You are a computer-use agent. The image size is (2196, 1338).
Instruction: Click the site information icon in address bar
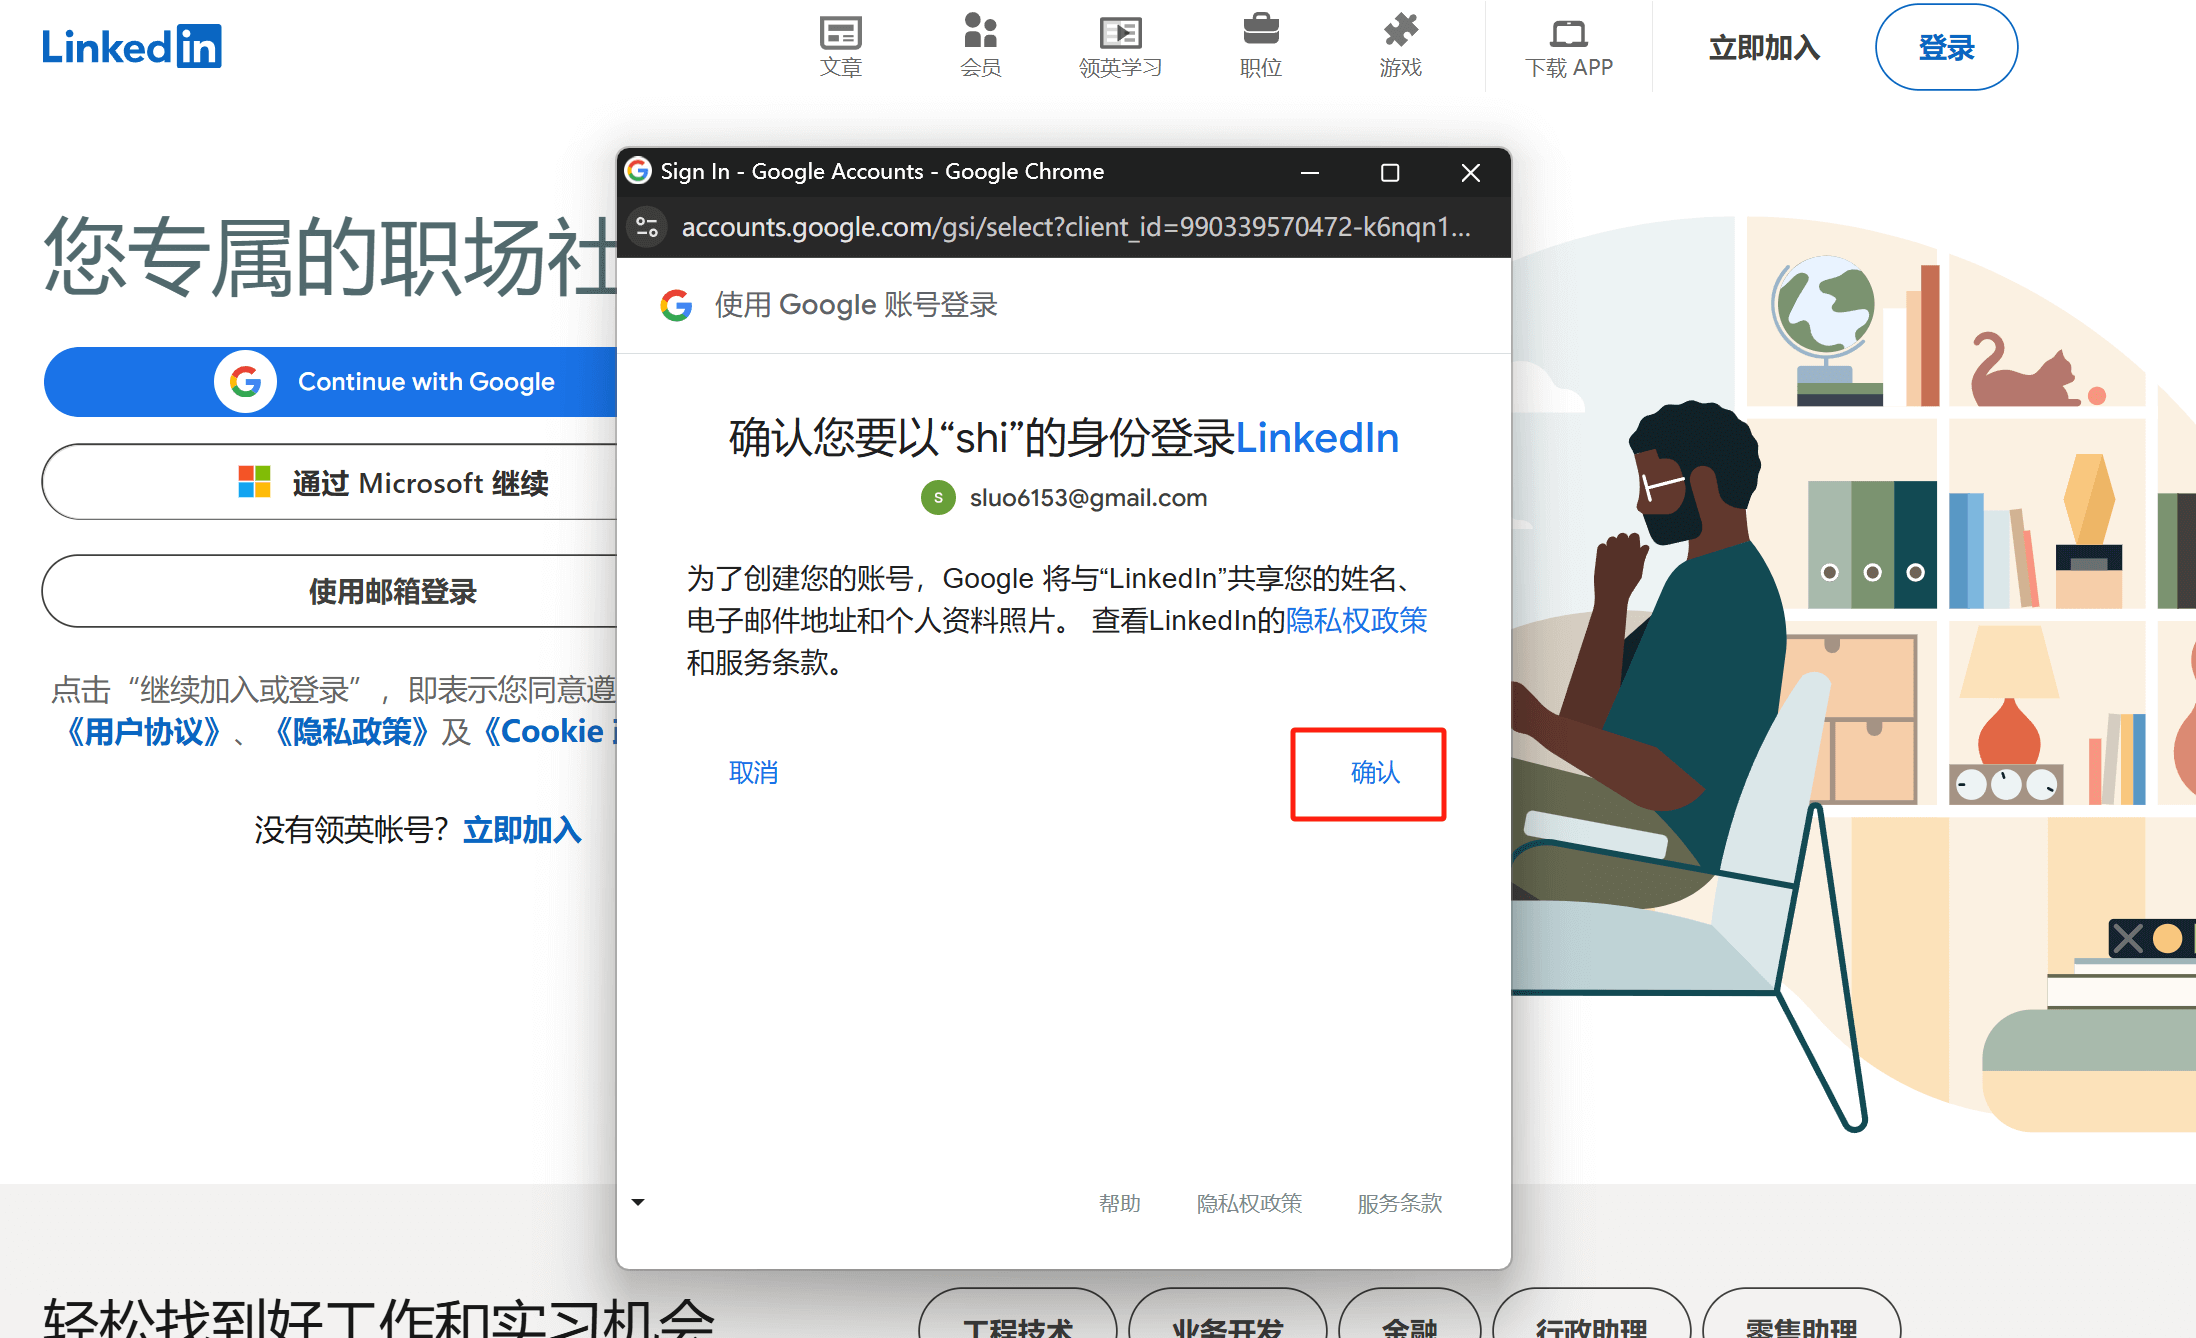pos(647,227)
